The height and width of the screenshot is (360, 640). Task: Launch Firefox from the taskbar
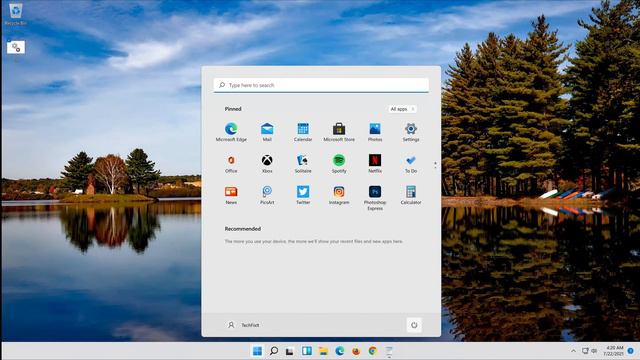click(356, 351)
